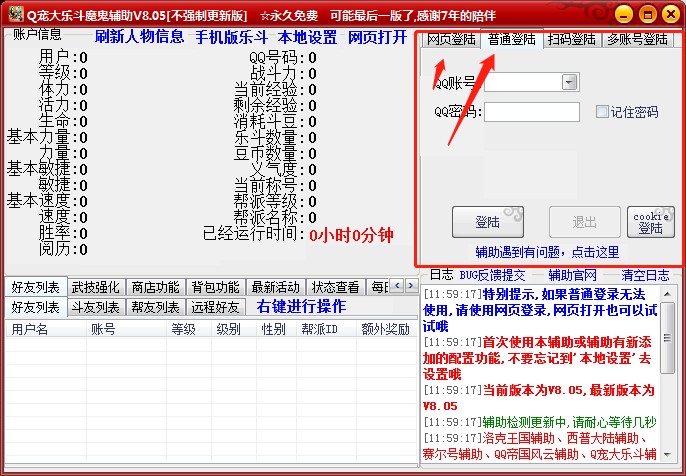Screen dimensions: 686x476
Task: Click 性别 column header
Action: [276, 329]
